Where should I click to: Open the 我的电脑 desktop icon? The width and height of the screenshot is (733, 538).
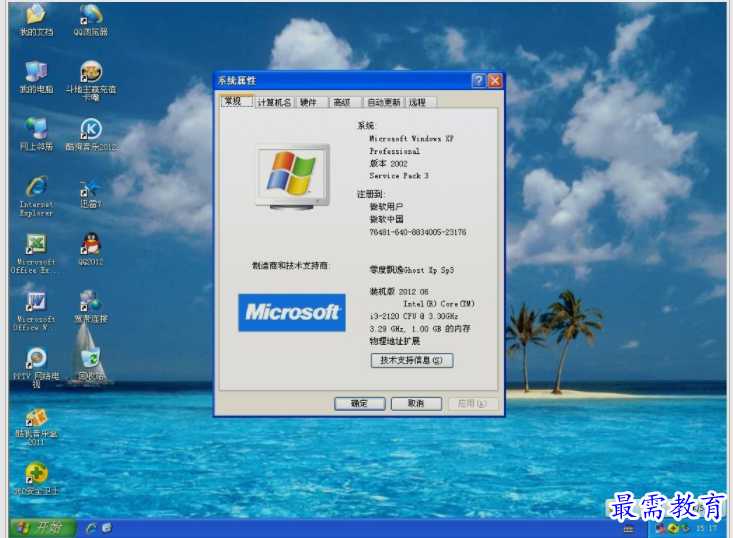click(x=36, y=77)
